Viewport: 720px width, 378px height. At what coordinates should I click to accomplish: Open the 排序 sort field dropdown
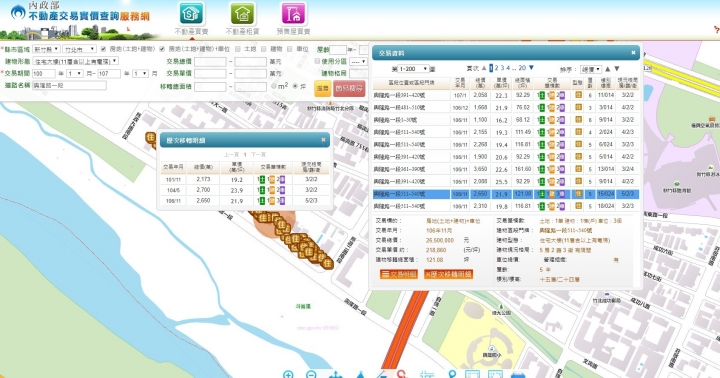coord(591,69)
